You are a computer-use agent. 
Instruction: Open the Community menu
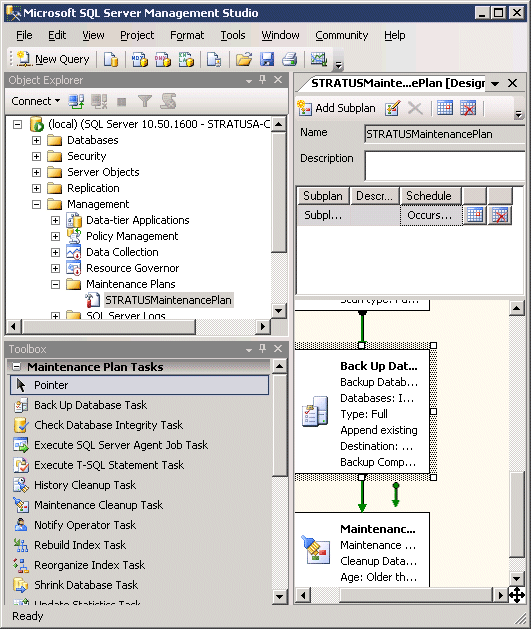341,35
